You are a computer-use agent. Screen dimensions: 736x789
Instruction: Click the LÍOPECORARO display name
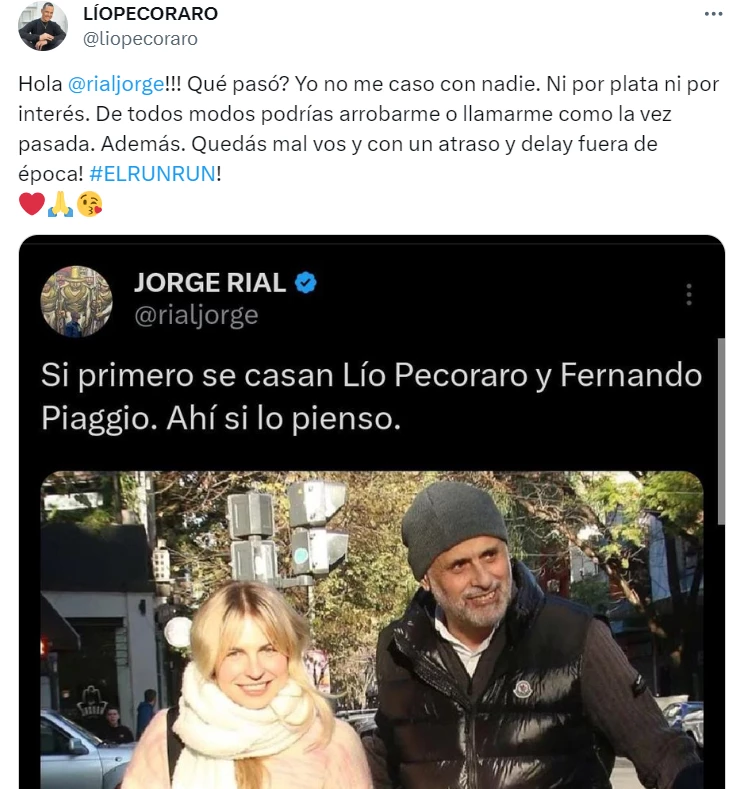150,14
